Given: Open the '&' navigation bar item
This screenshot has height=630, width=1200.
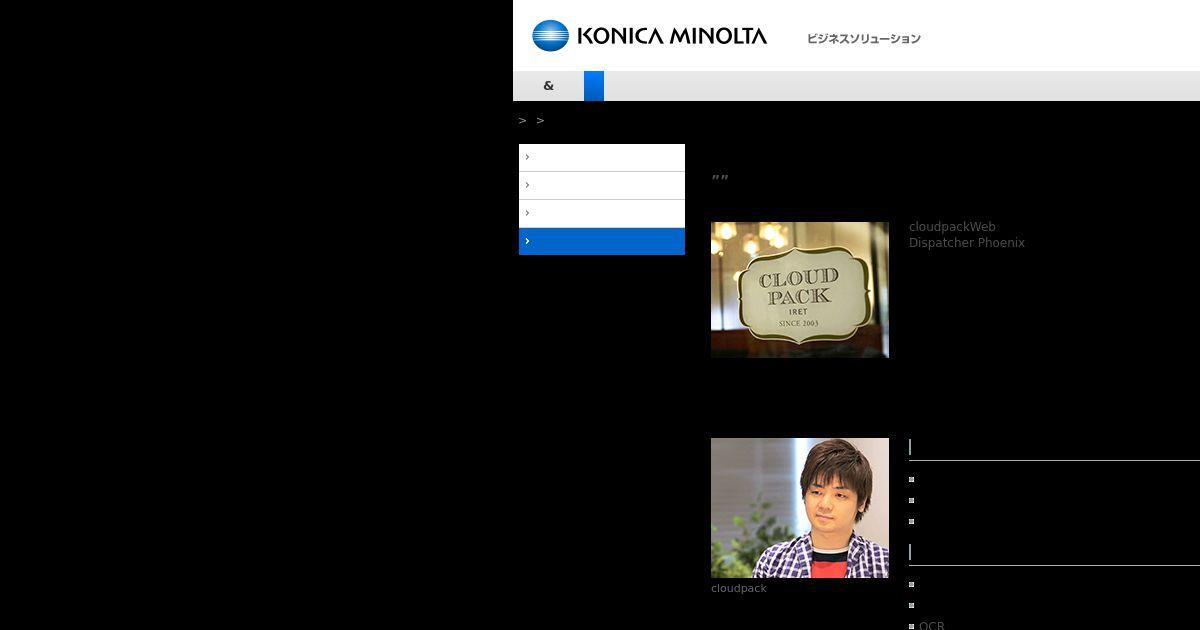Looking at the screenshot, I should pos(548,86).
